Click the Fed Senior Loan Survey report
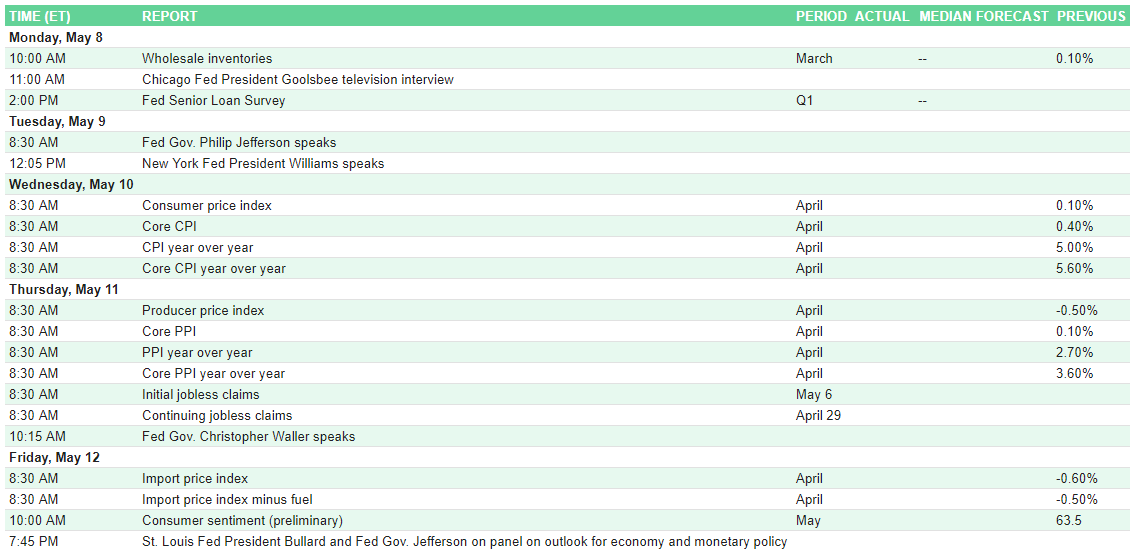1136x551 pixels. (x=214, y=101)
